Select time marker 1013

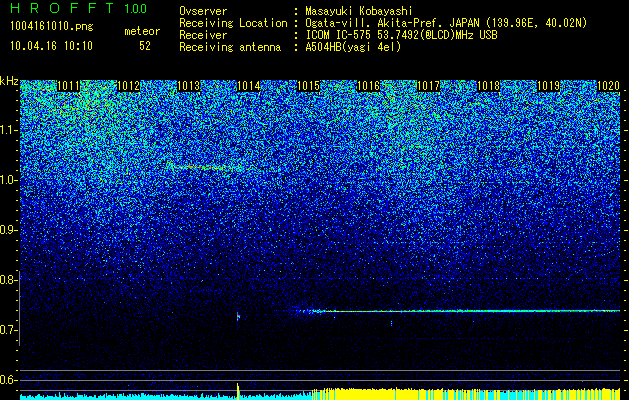click(189, 86)
